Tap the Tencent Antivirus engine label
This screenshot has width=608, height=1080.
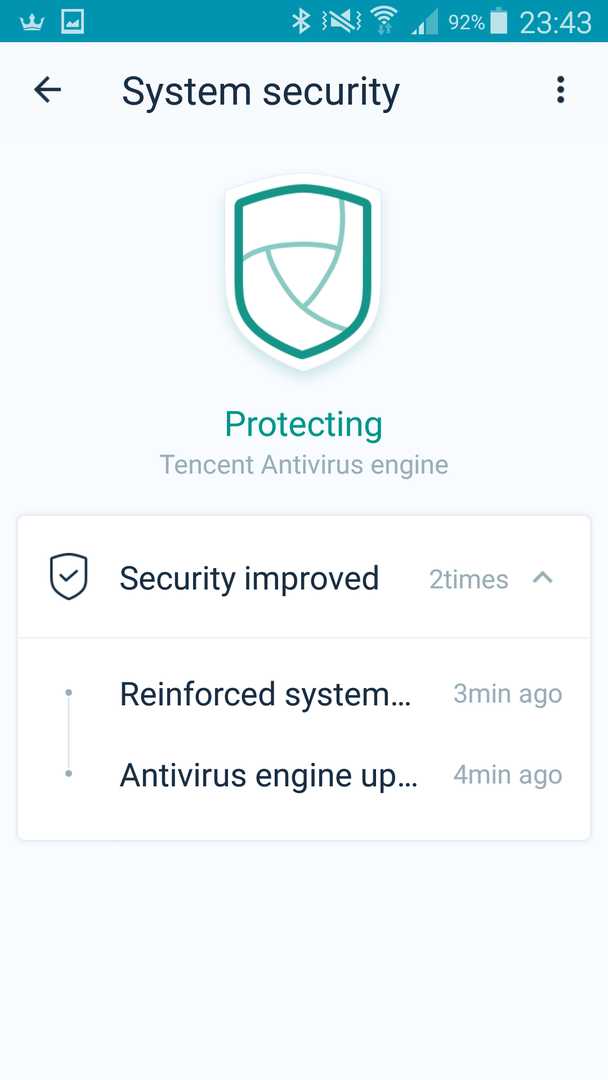pyautogui.click(x=304, y=465)
